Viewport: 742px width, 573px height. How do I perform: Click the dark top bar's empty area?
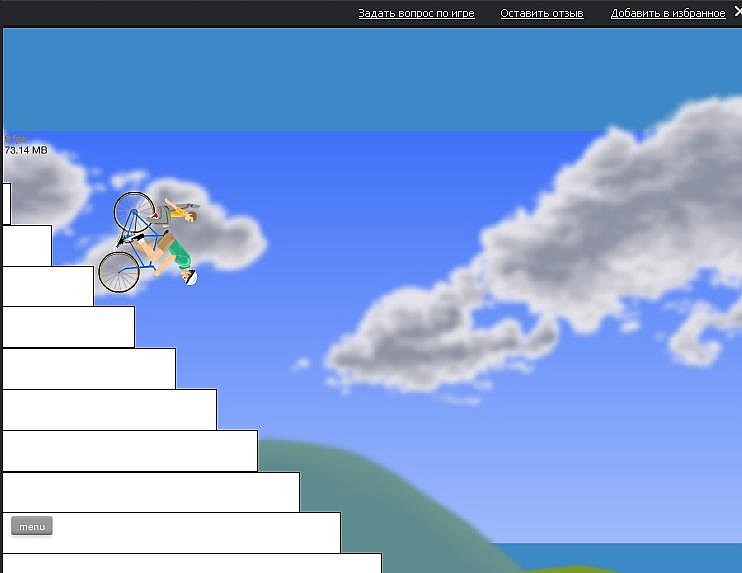click(x=175, y=13)
